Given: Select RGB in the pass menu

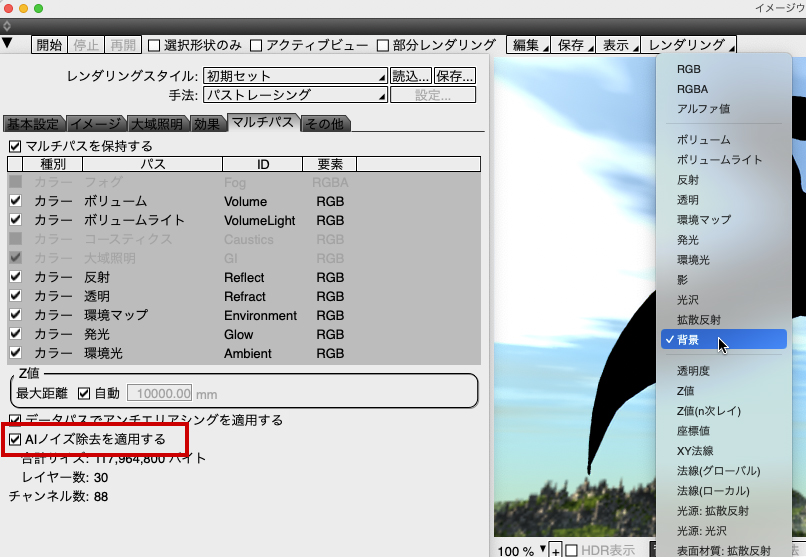Looking at the screenshot, I should point(724,69).
